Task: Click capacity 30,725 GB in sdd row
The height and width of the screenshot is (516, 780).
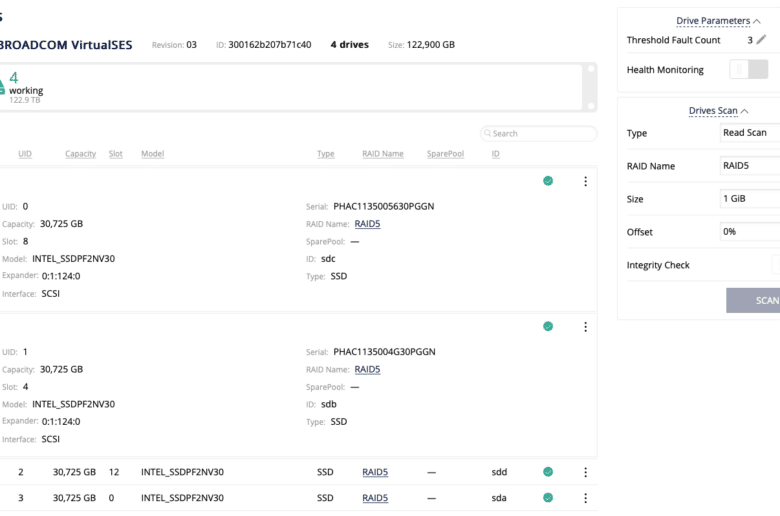Action: [74, 472]
